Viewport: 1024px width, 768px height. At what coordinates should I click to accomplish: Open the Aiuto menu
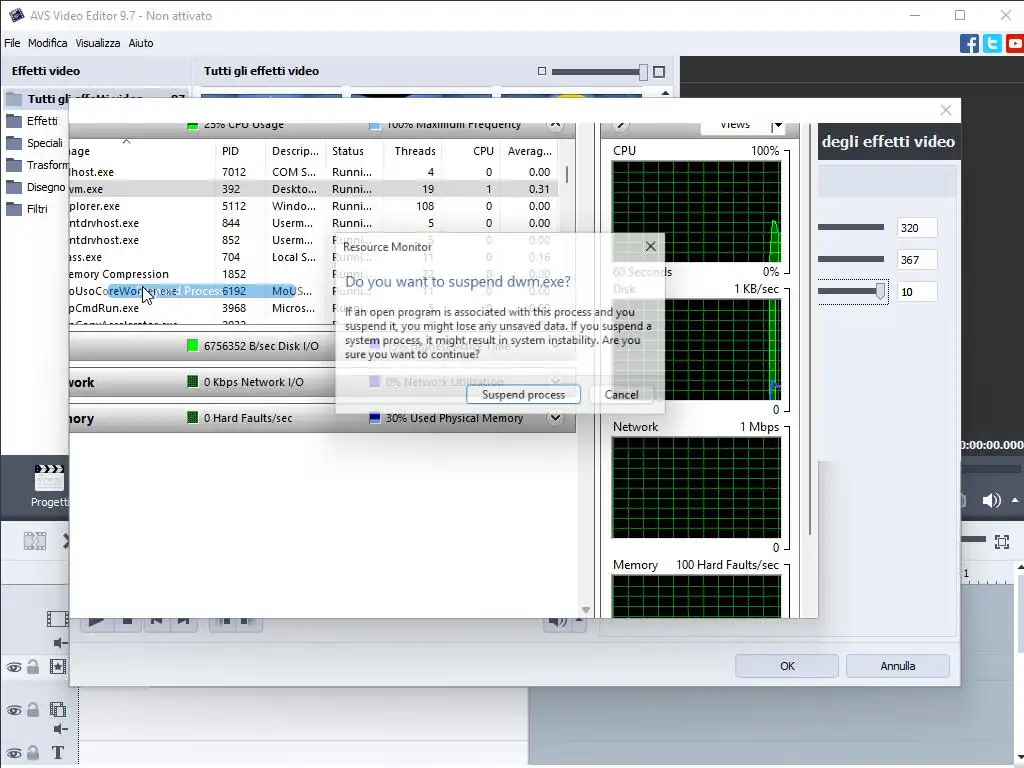[x=140, y=43]
